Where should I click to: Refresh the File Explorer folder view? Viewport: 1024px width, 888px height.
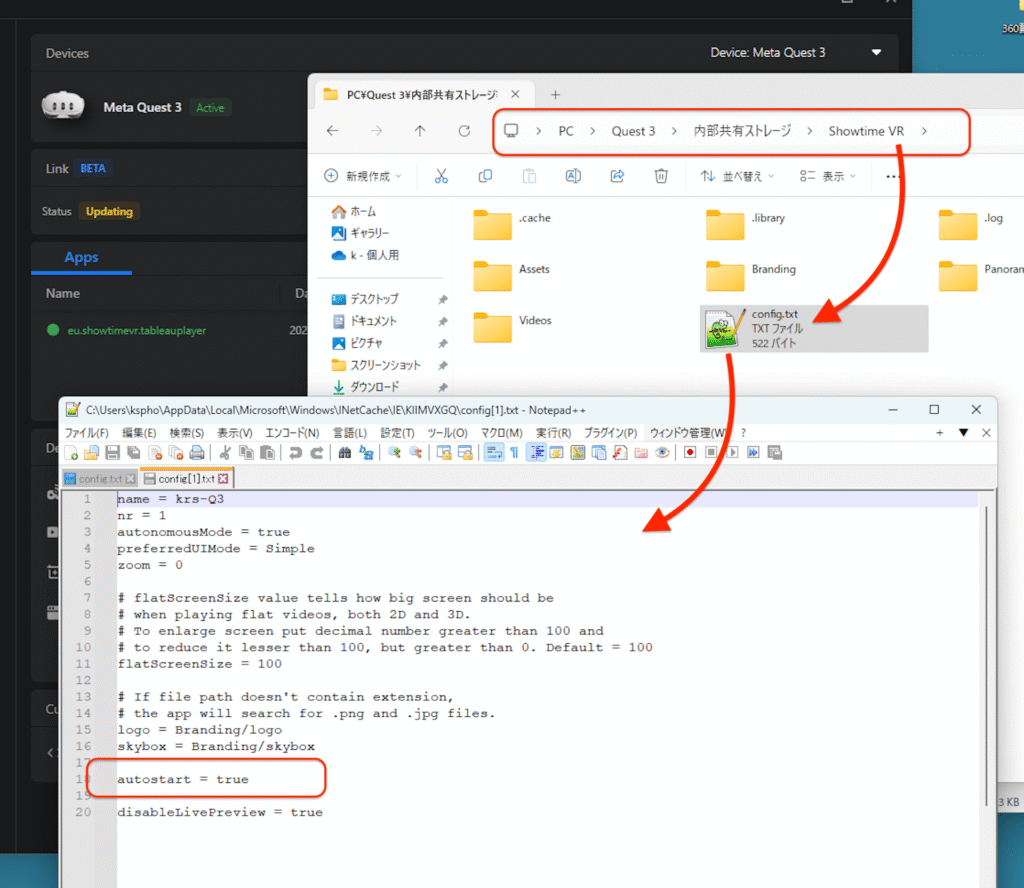pos(464,131)
